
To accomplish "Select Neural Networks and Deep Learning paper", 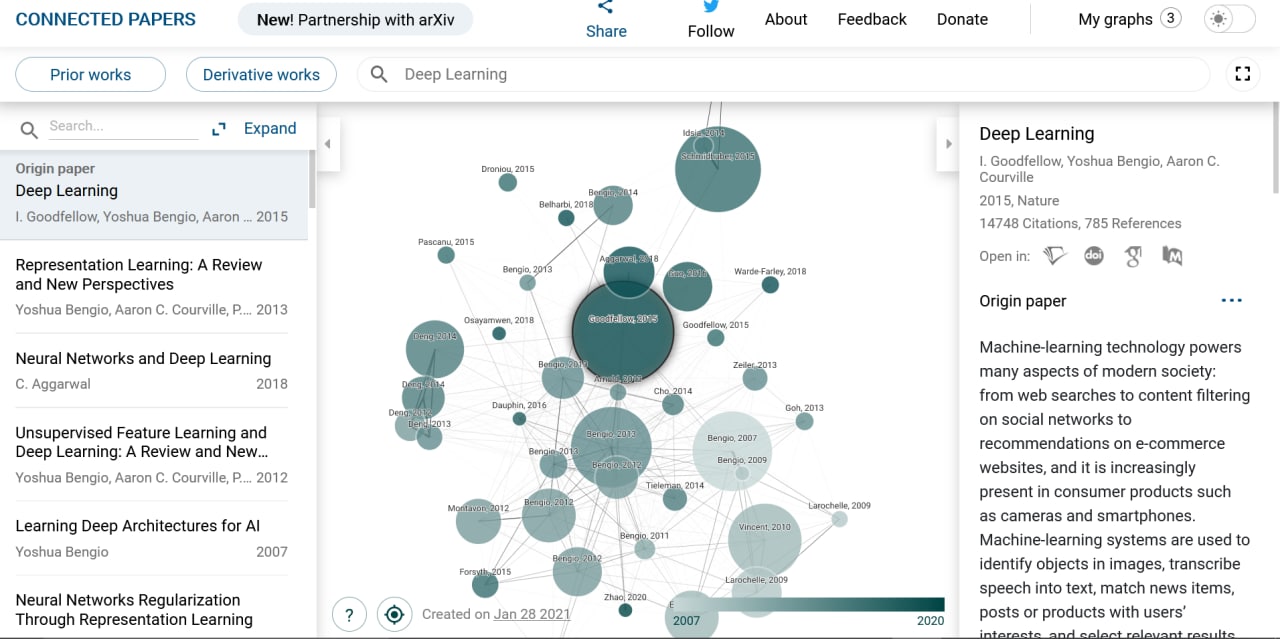I will pos(152,371).
